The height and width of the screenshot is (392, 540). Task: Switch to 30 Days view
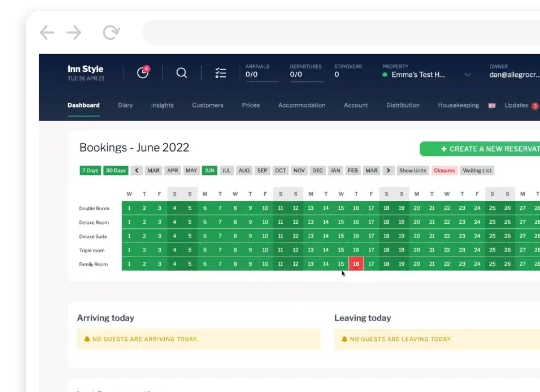pyautogui.click(x=116, y=171)
